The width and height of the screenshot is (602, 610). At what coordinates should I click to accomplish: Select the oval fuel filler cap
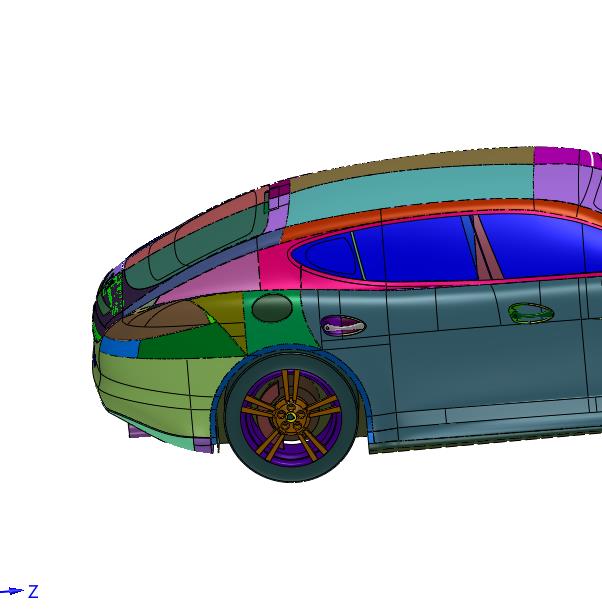click(x=272, y=308)
